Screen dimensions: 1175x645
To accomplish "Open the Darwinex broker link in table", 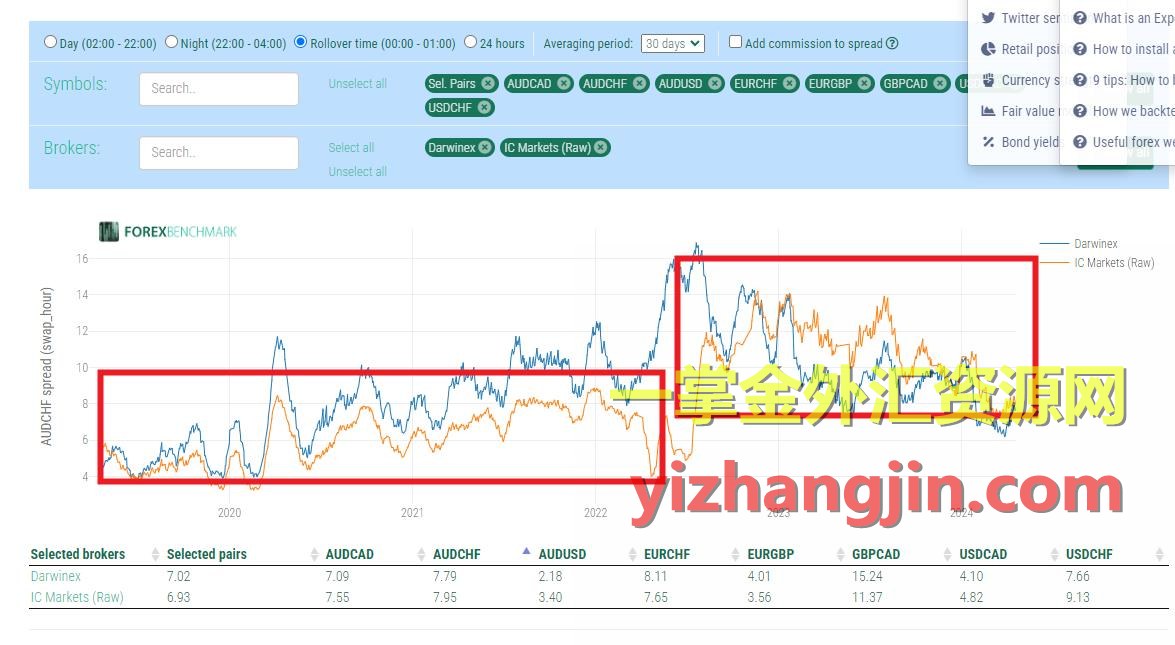I will 55,576.
